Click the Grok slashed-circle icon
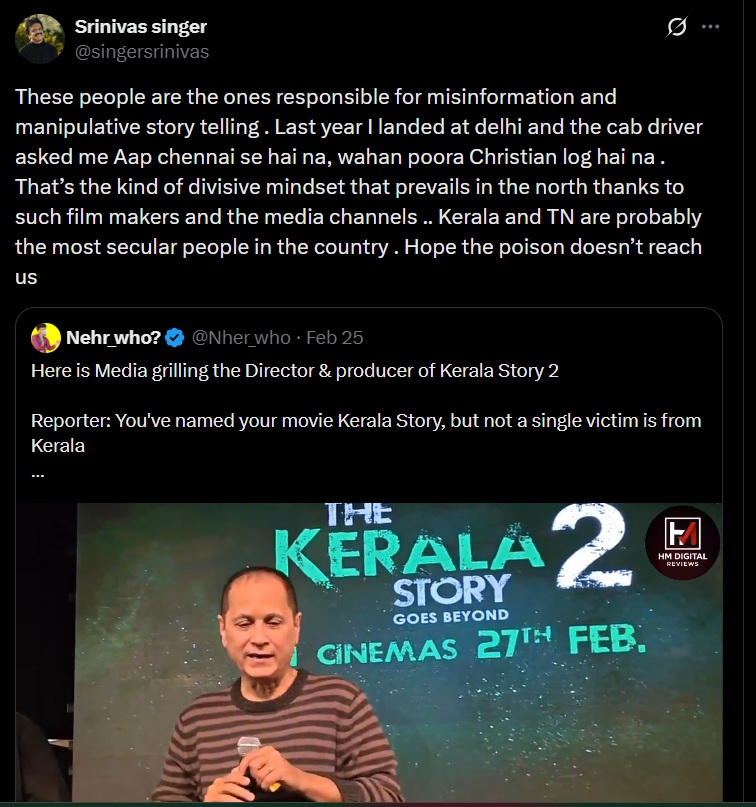This screenshot has width=756, height=807. point(677,27)
